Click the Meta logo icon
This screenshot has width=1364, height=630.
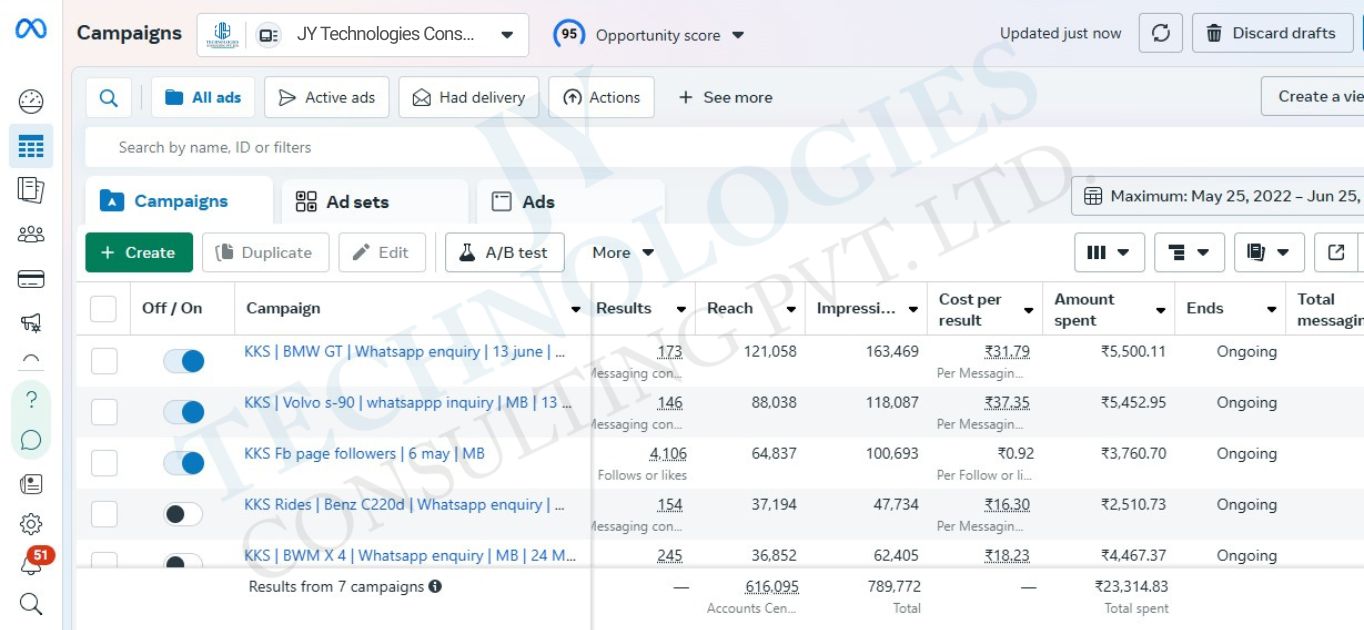point(30,31)
